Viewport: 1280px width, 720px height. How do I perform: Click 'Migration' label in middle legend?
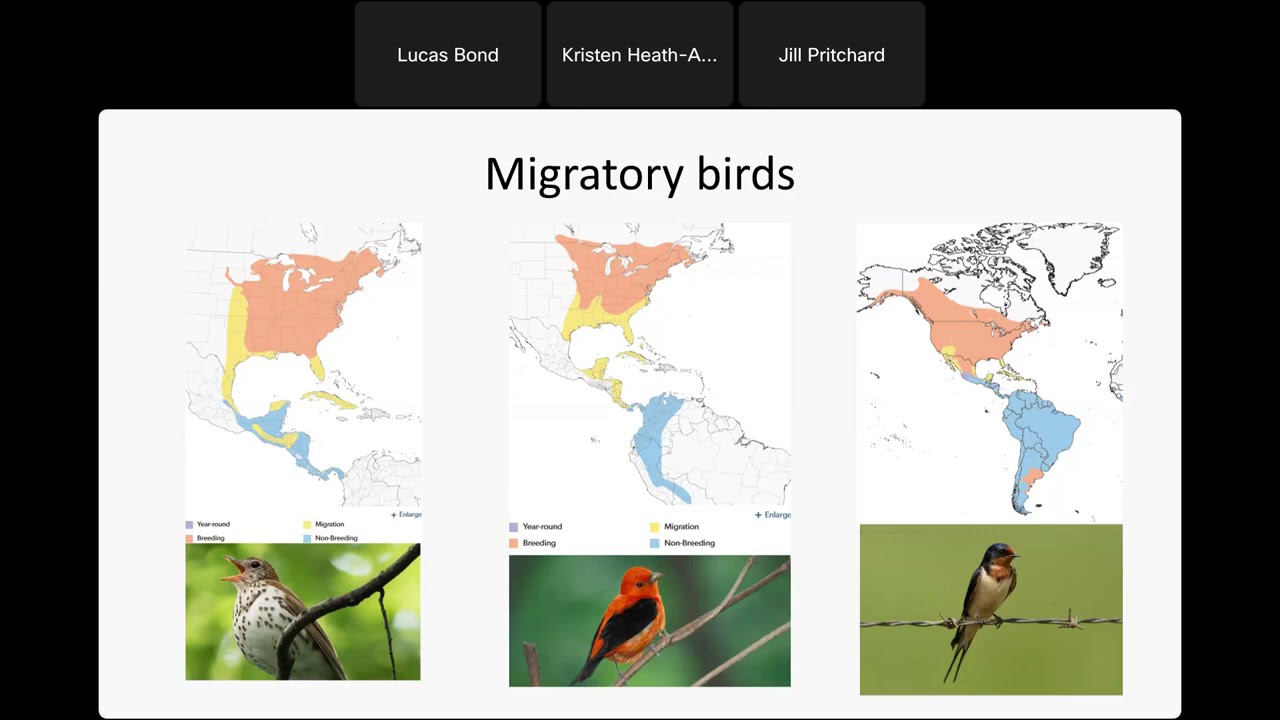click(x=681, y=527)
